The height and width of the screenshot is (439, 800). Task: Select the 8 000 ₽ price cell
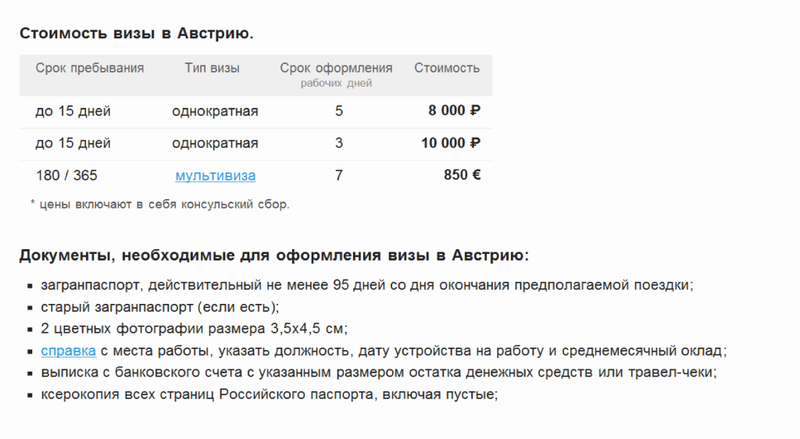click(454, 111)
